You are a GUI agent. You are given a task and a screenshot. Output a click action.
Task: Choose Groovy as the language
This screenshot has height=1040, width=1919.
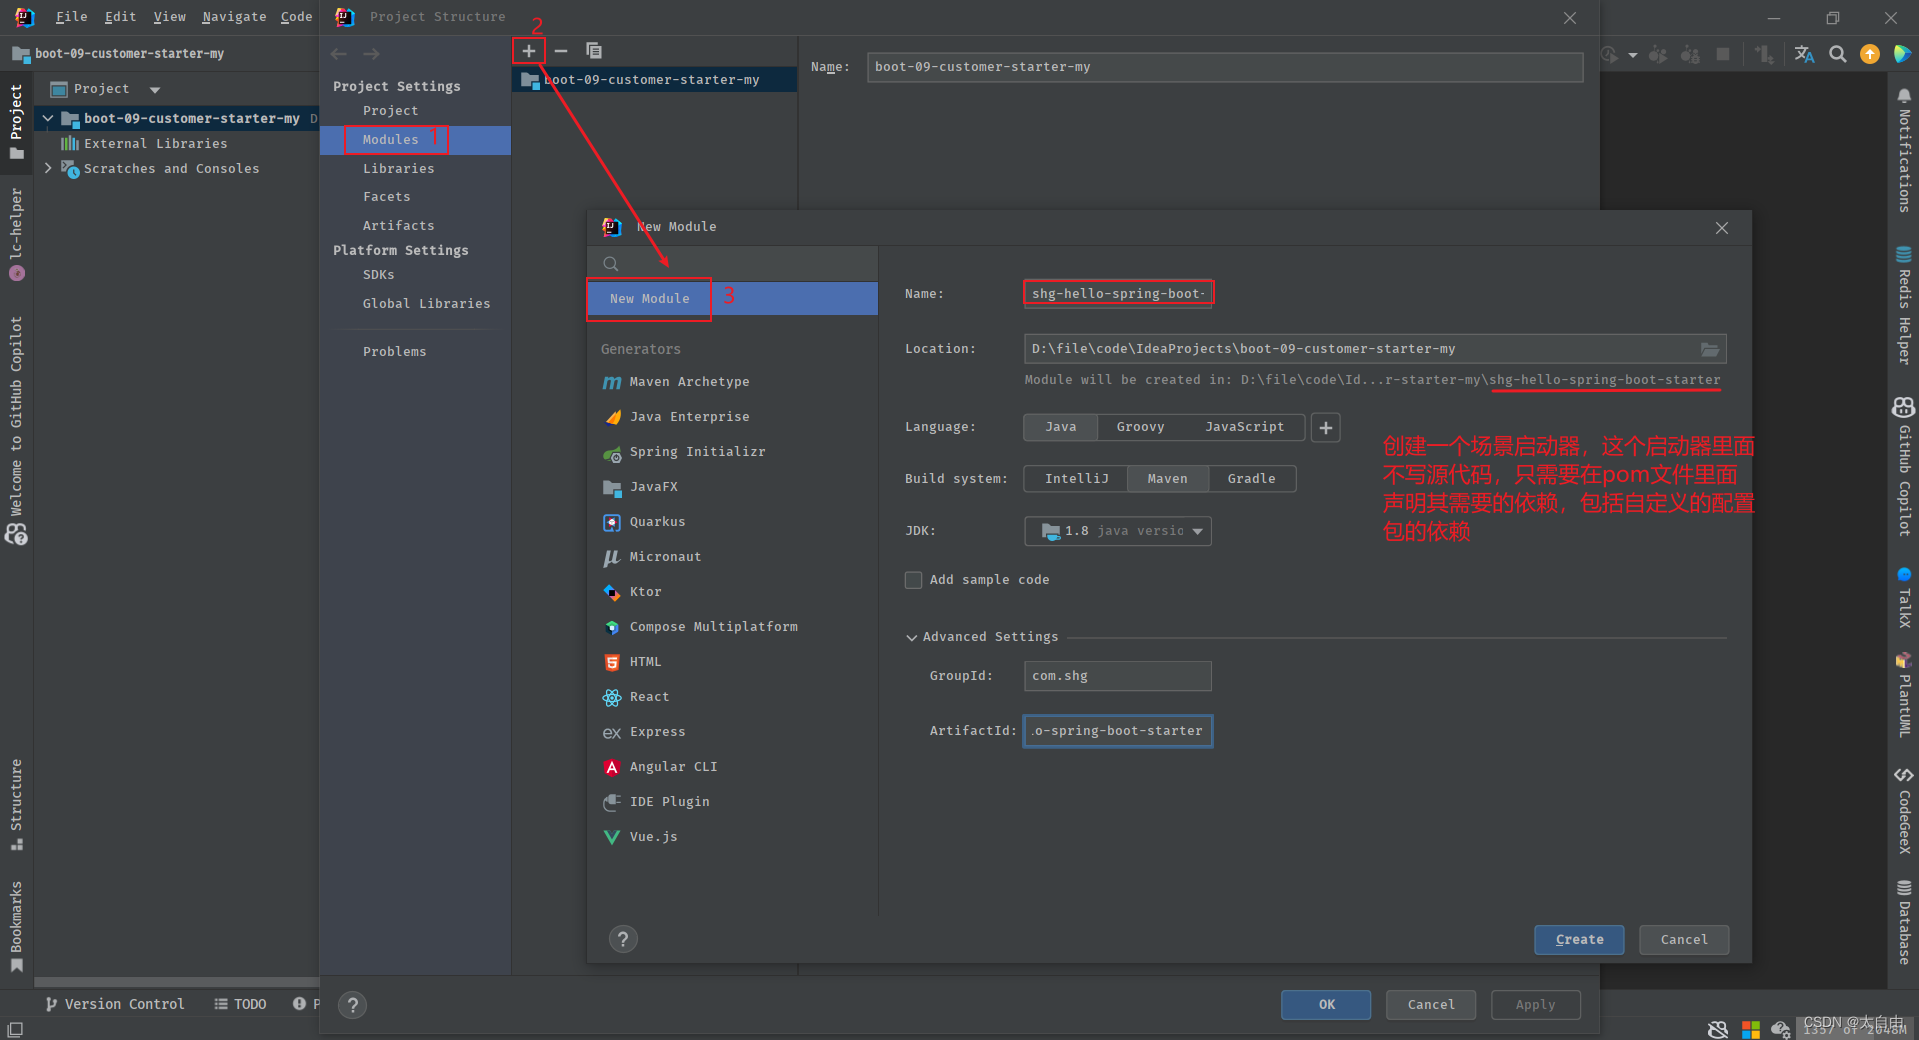[x=1140, y=427]
